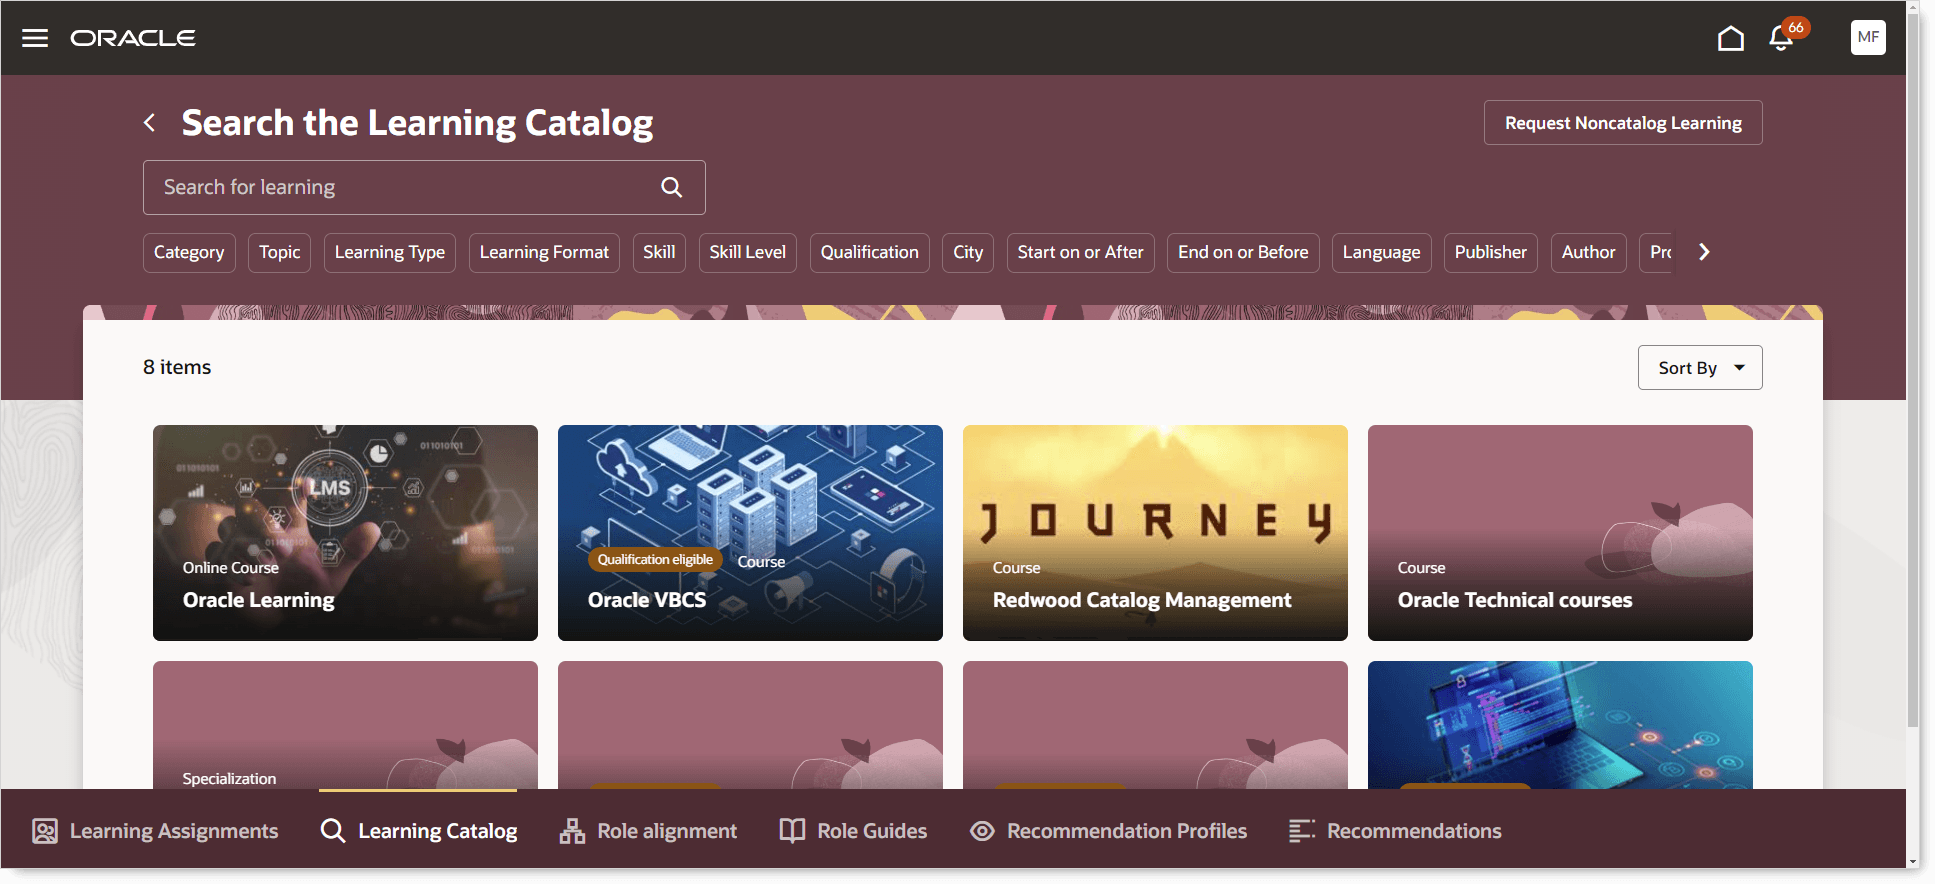Open the Qualification filter
Image resolution: width=1935 pixels, height=884 pixels.
[x=870, y=253]
